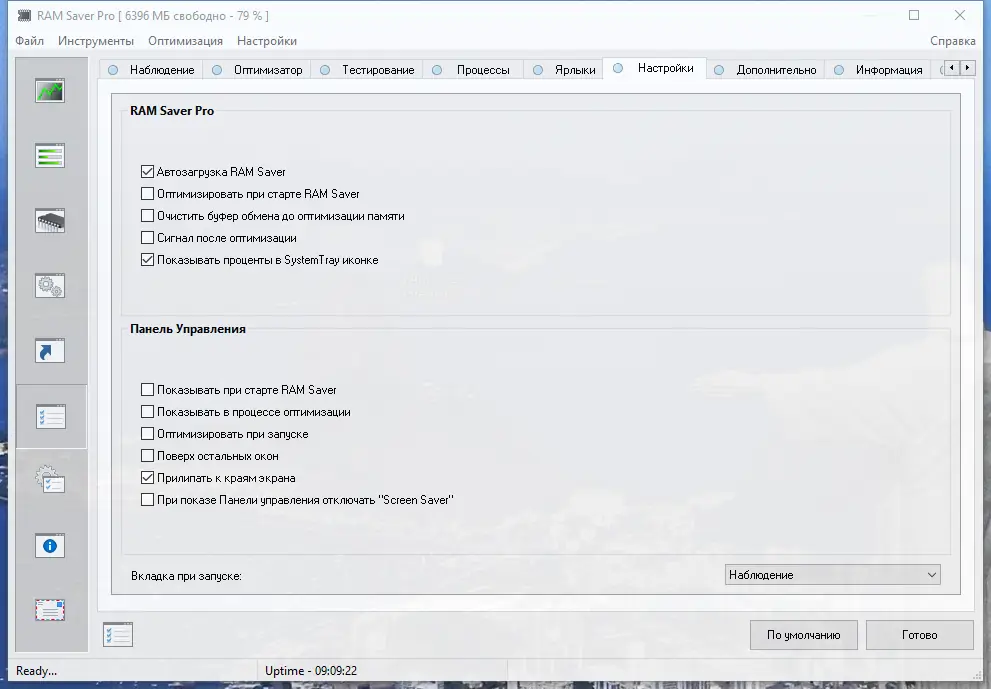Uncheck Прилипать к краям экрана
991x689 pixels.
147,478
